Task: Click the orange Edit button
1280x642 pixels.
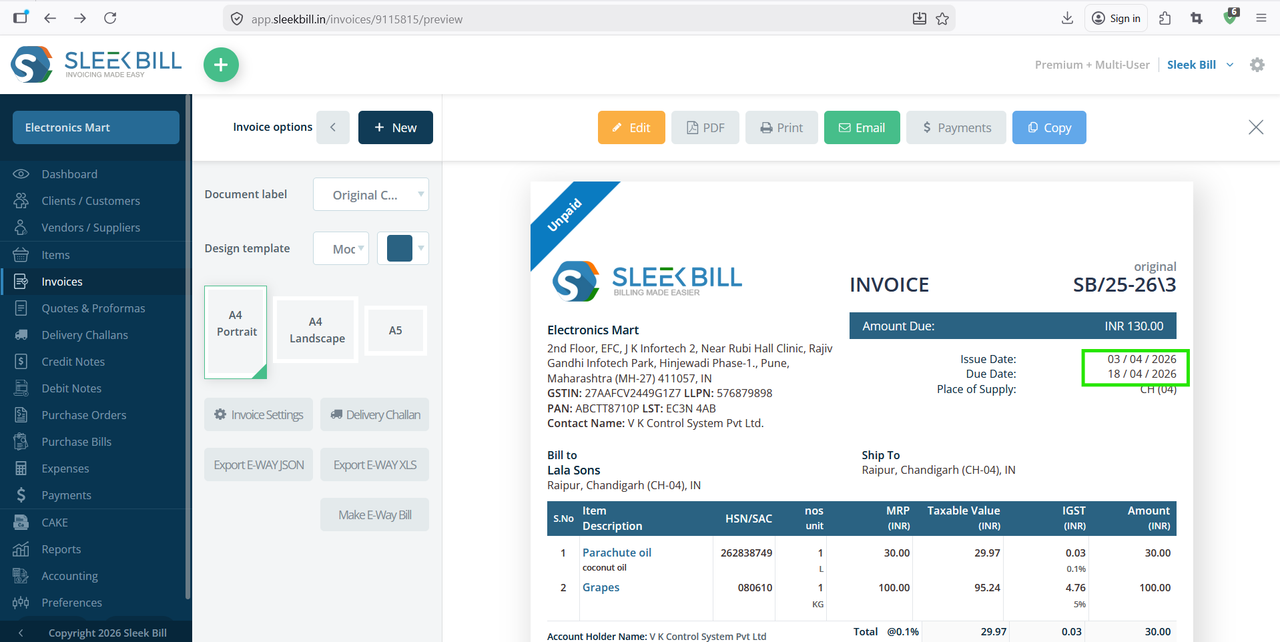Action: pyautogui.click(x=631, y=127)
